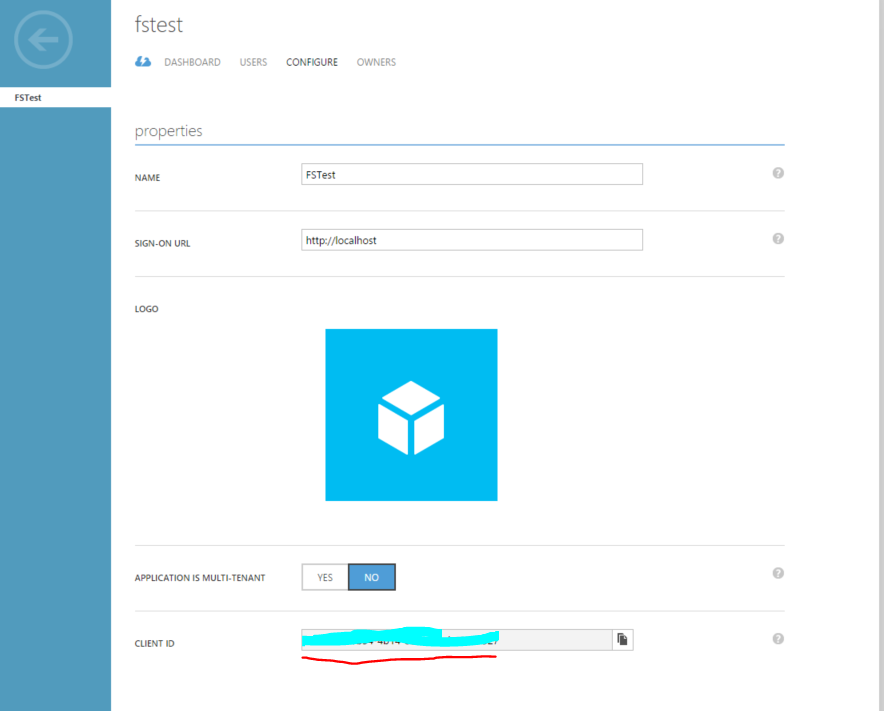Switch to the Dashboard tab
The width and height of the screenshot is (884, 711).
[192, 62]
